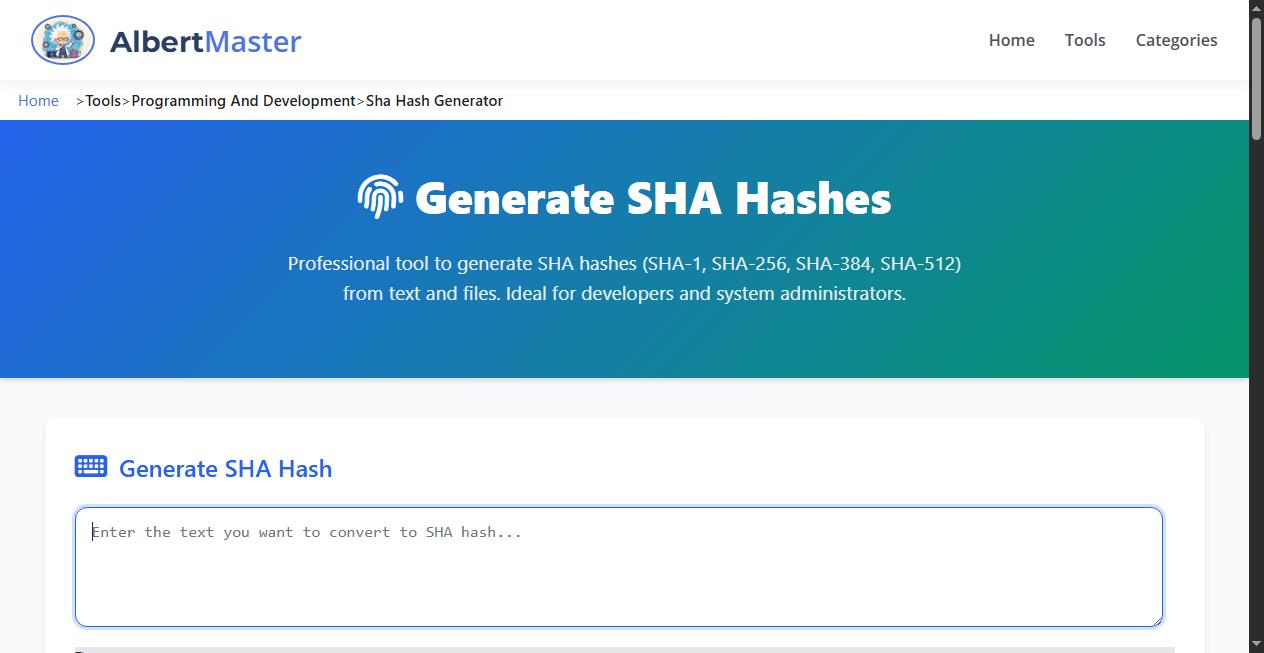Click the Sha Hash Generator breadcrumb item
This screenshot has height=653, width=1264.
point(434,100)
